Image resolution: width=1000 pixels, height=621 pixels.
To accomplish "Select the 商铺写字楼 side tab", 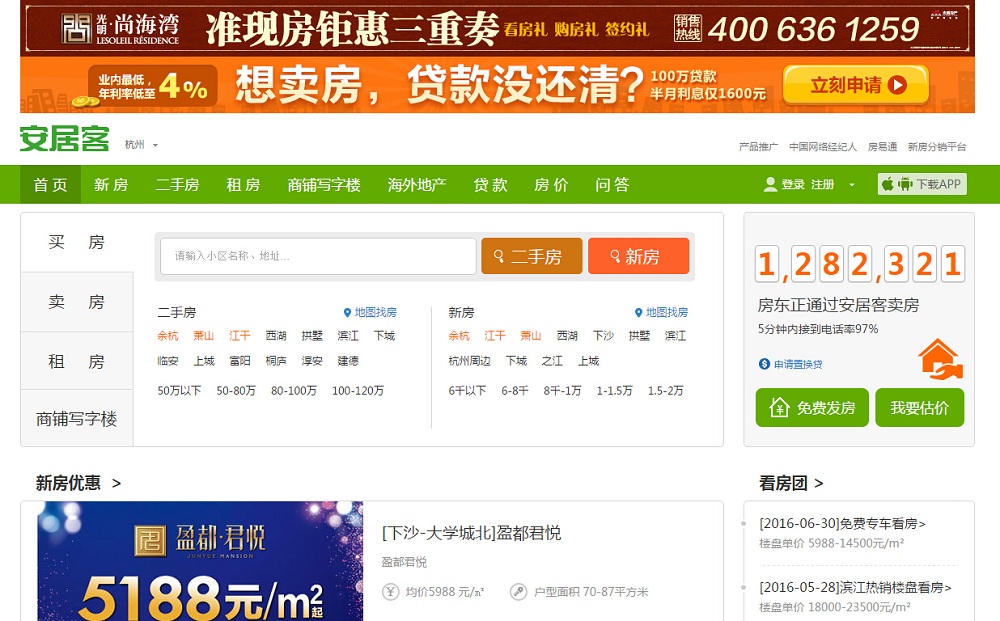I will pos(77,419).
